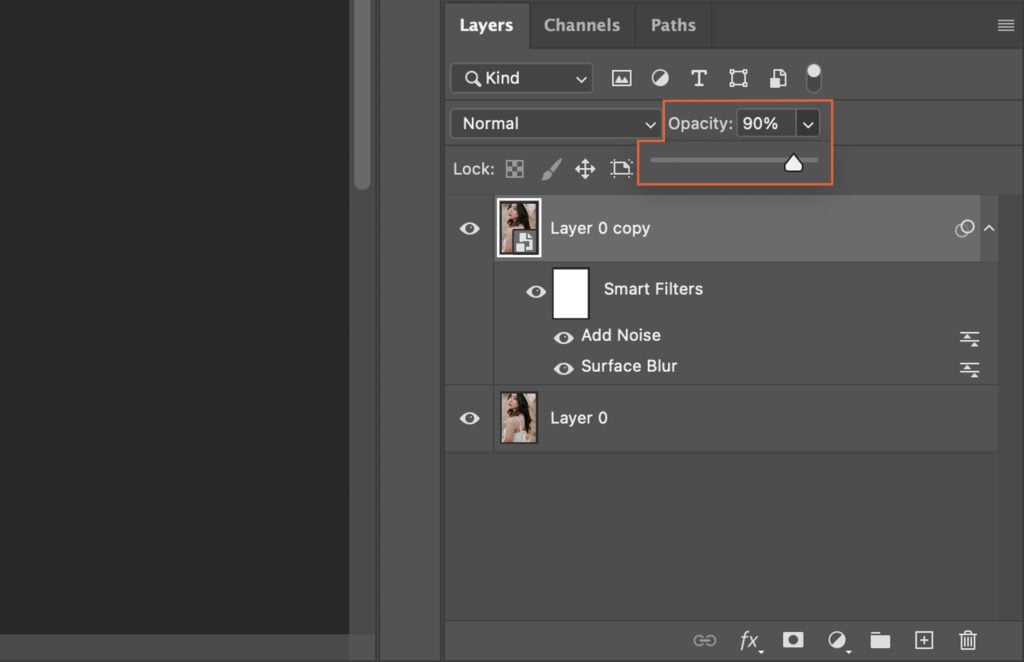Create a new group
This screenshot has height=662, width=1024.
point(880,640)
